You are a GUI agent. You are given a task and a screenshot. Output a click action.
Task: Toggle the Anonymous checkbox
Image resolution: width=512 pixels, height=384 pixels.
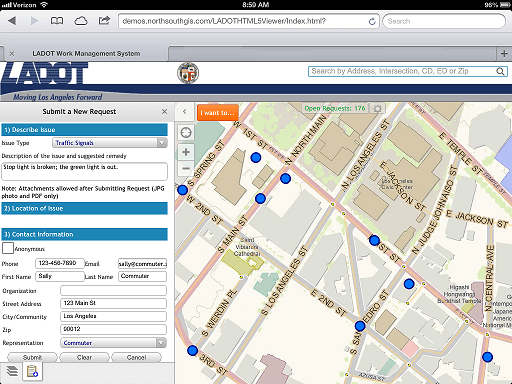pyautogui.click(x=8, y=248)
